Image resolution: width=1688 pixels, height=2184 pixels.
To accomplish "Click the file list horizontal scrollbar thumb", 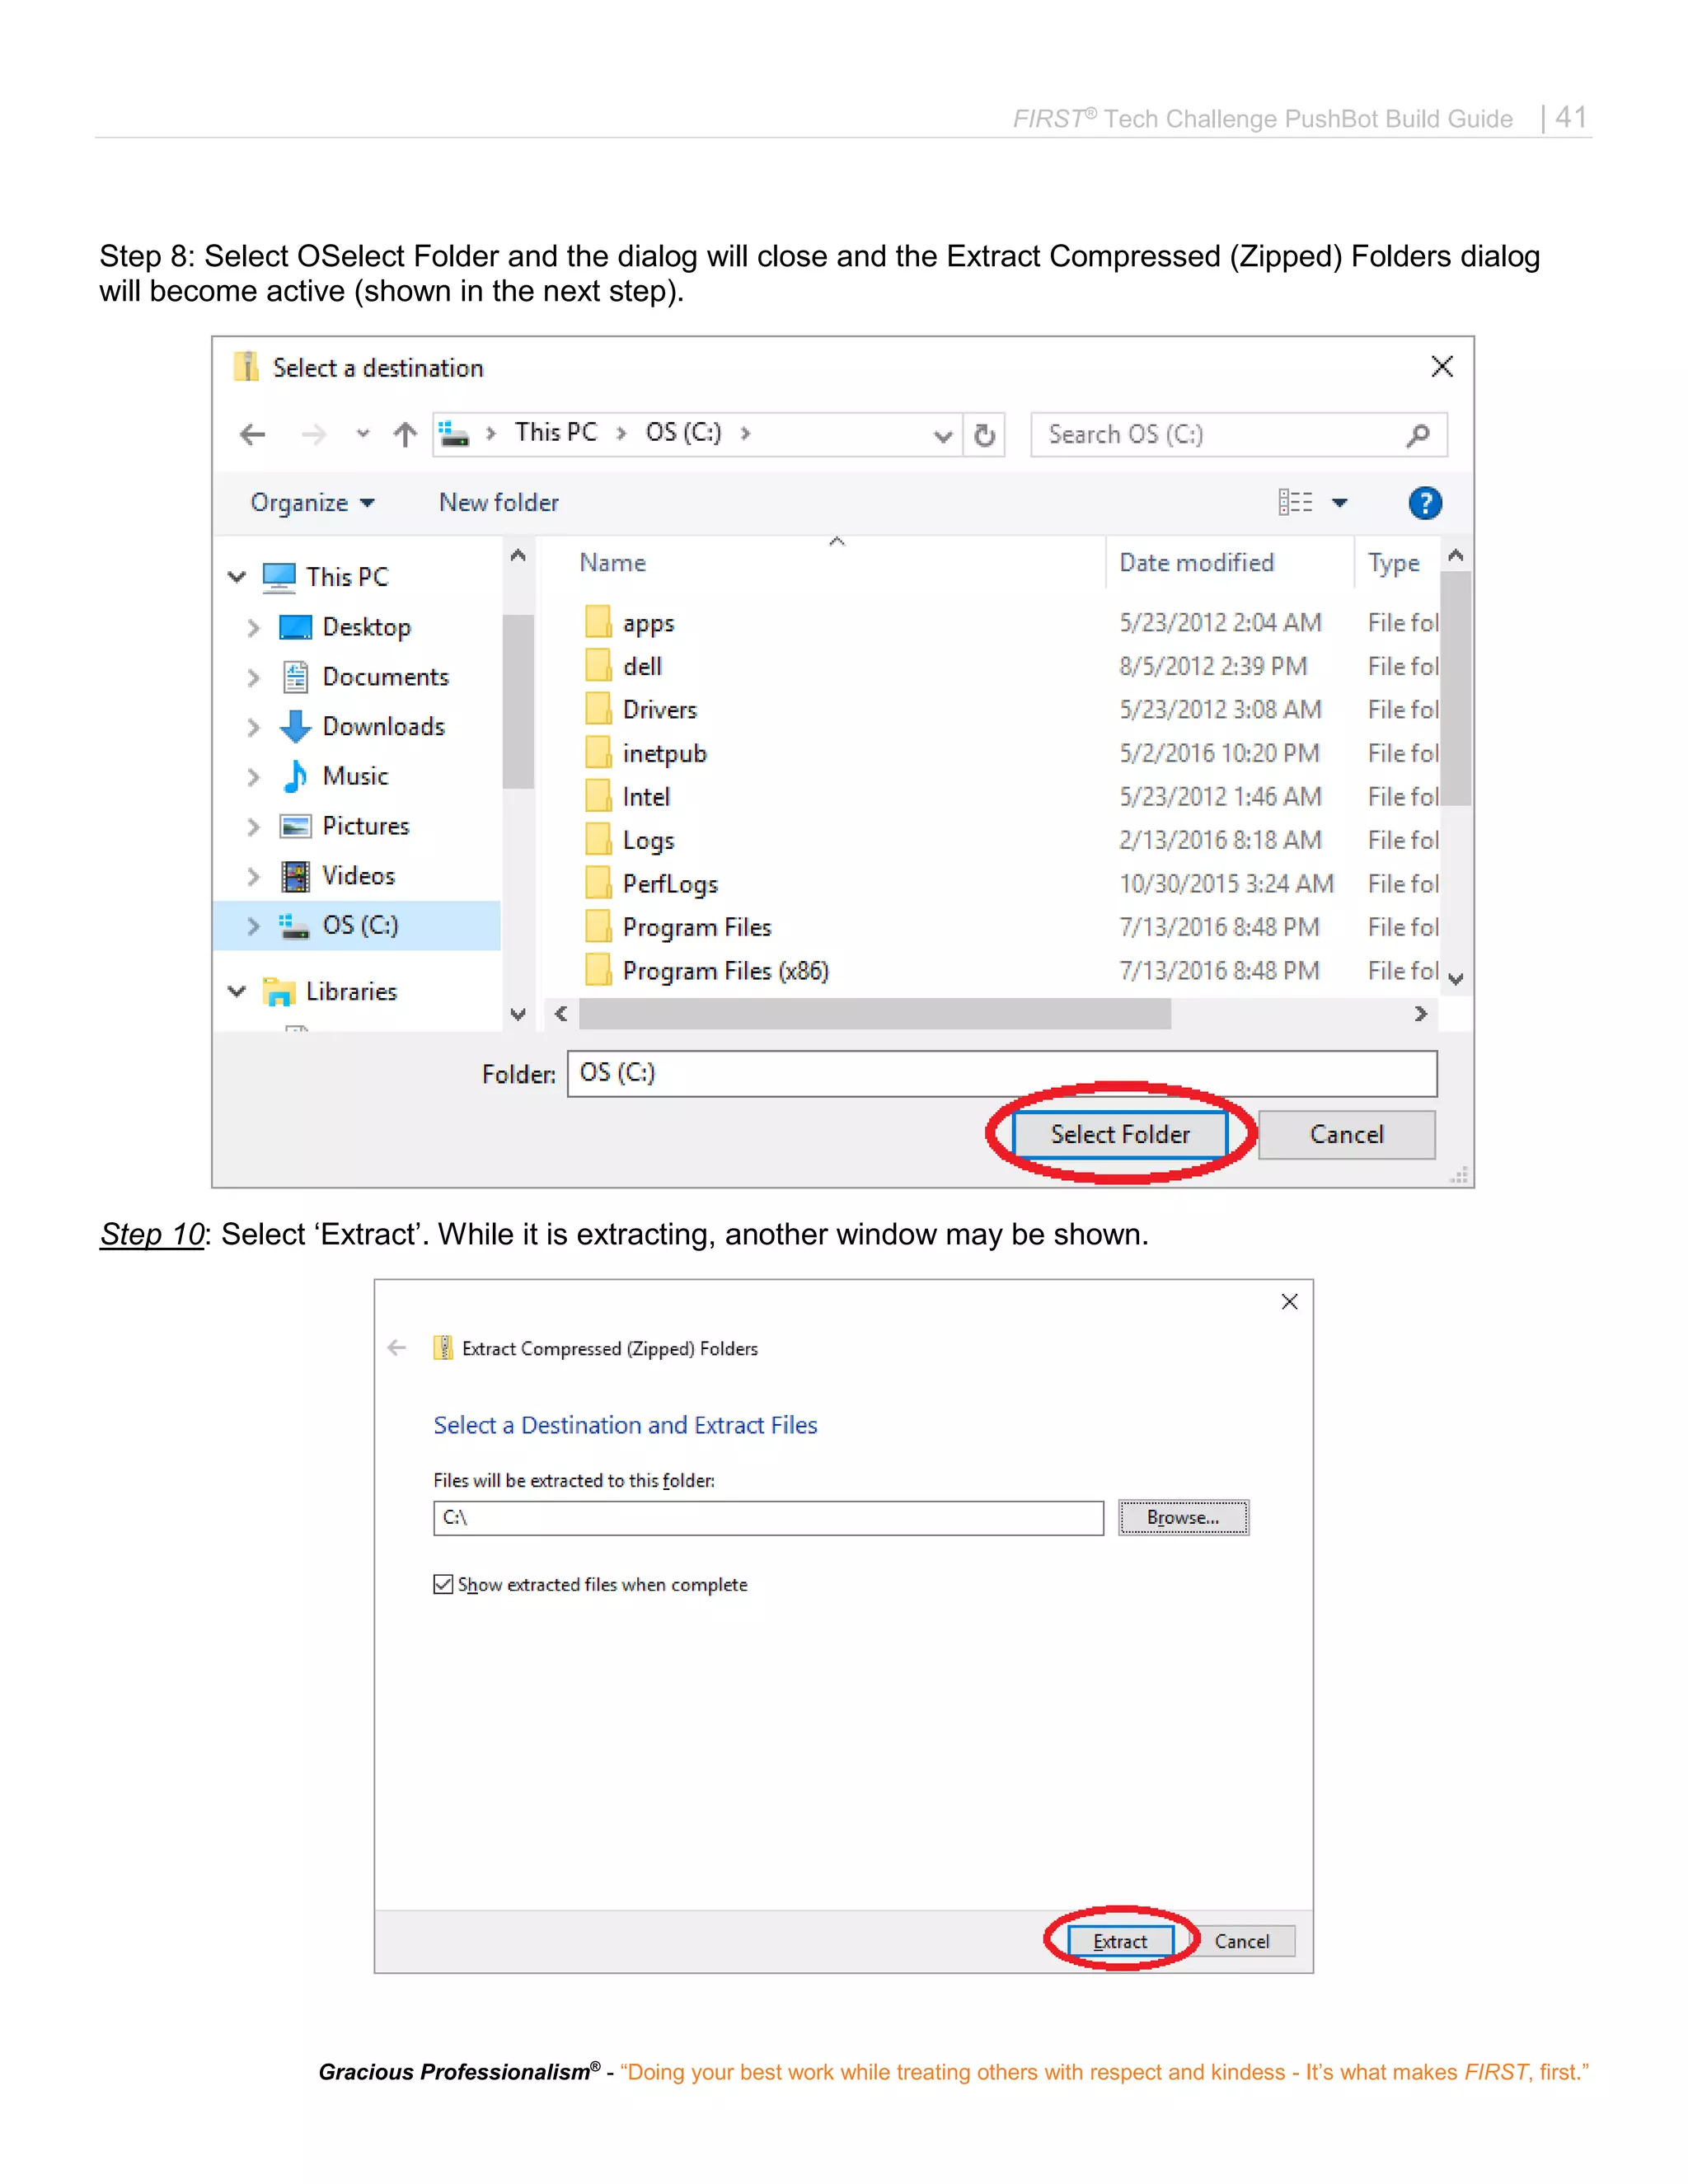I will [x=875, y=1014].
